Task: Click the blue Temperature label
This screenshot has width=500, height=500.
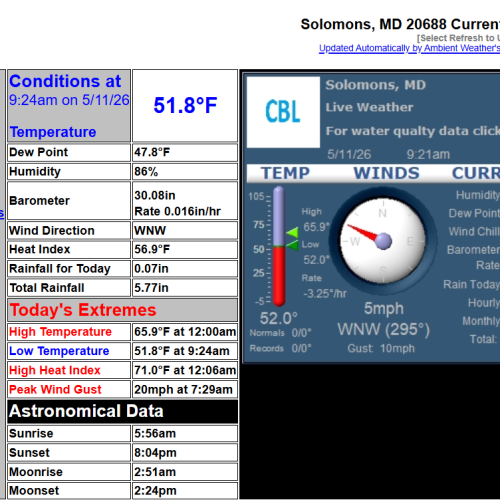Action: pos(53,132)
